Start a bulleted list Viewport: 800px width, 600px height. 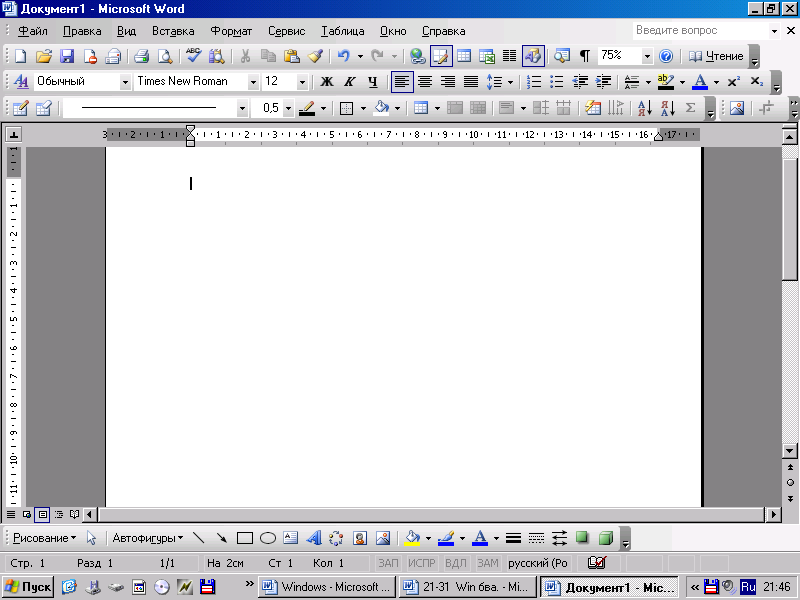[557, 82]
